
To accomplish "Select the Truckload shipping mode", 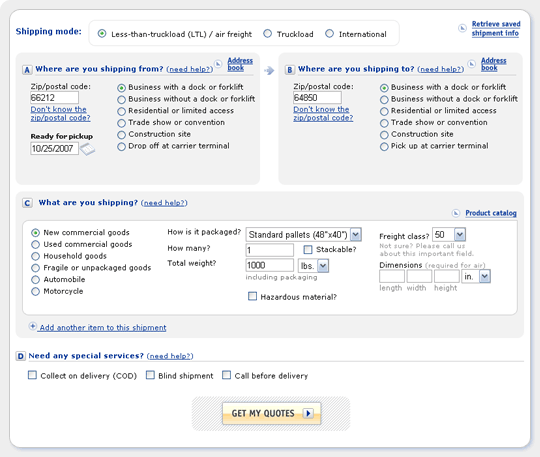I will [x=268, y=34].
